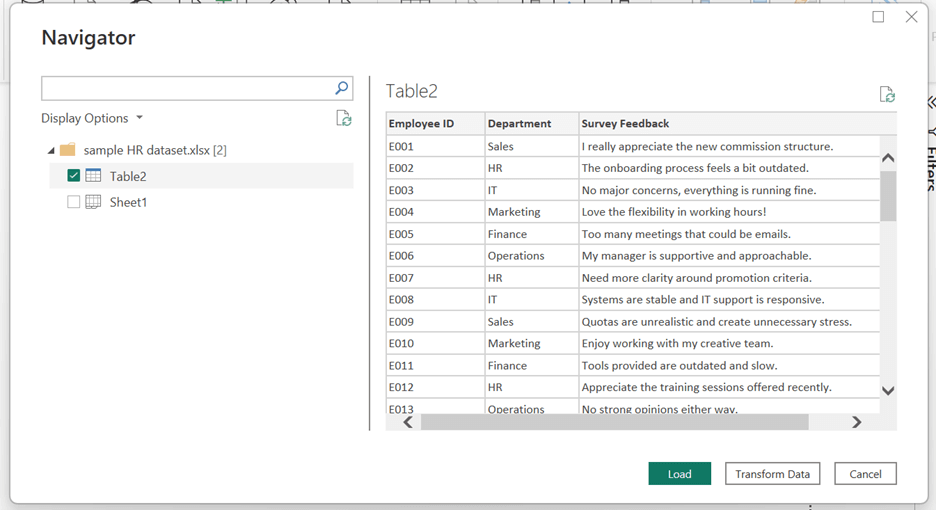Click the Transform Data button
Viewport: 936px width, 510px height.
tap(772, 474)
